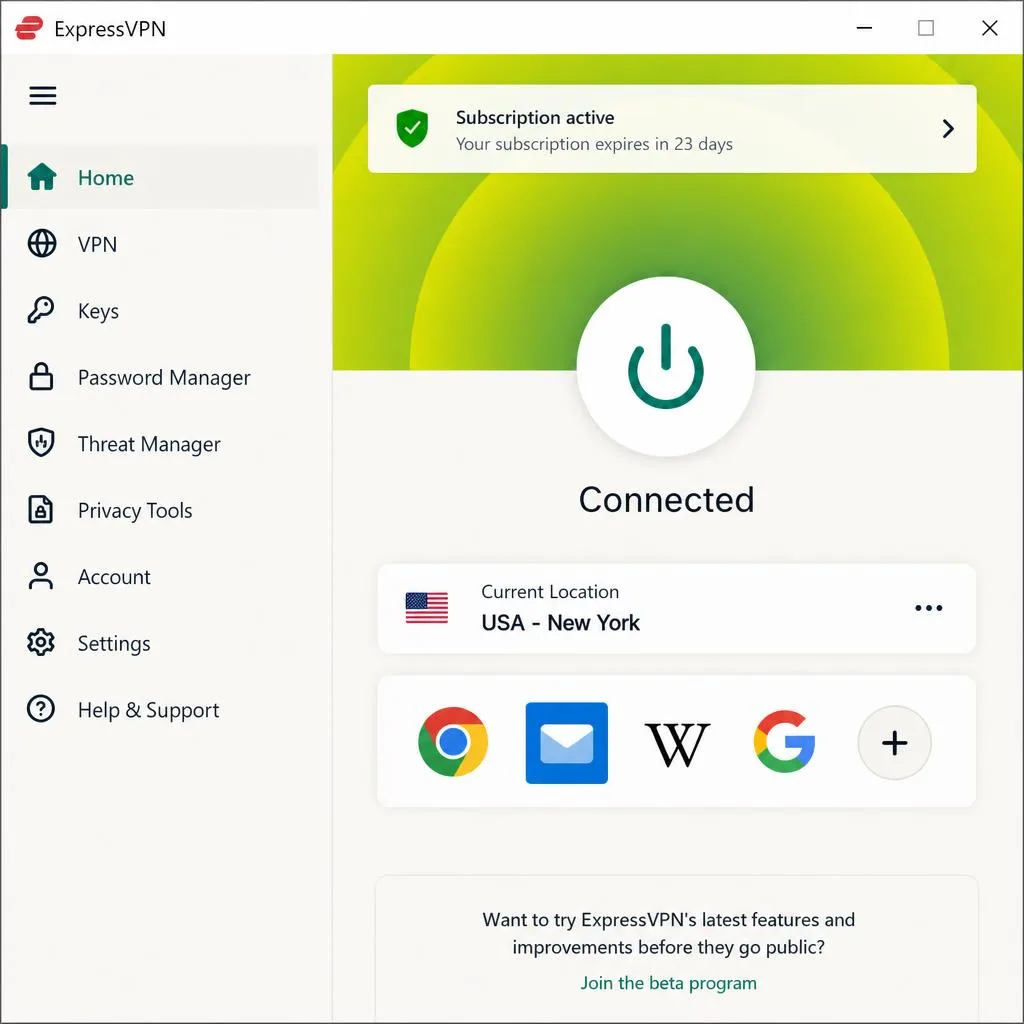Open the Mail envelope shortcut
The height and width of the screenshot is (1024, 1024).
tap(566, 743)
